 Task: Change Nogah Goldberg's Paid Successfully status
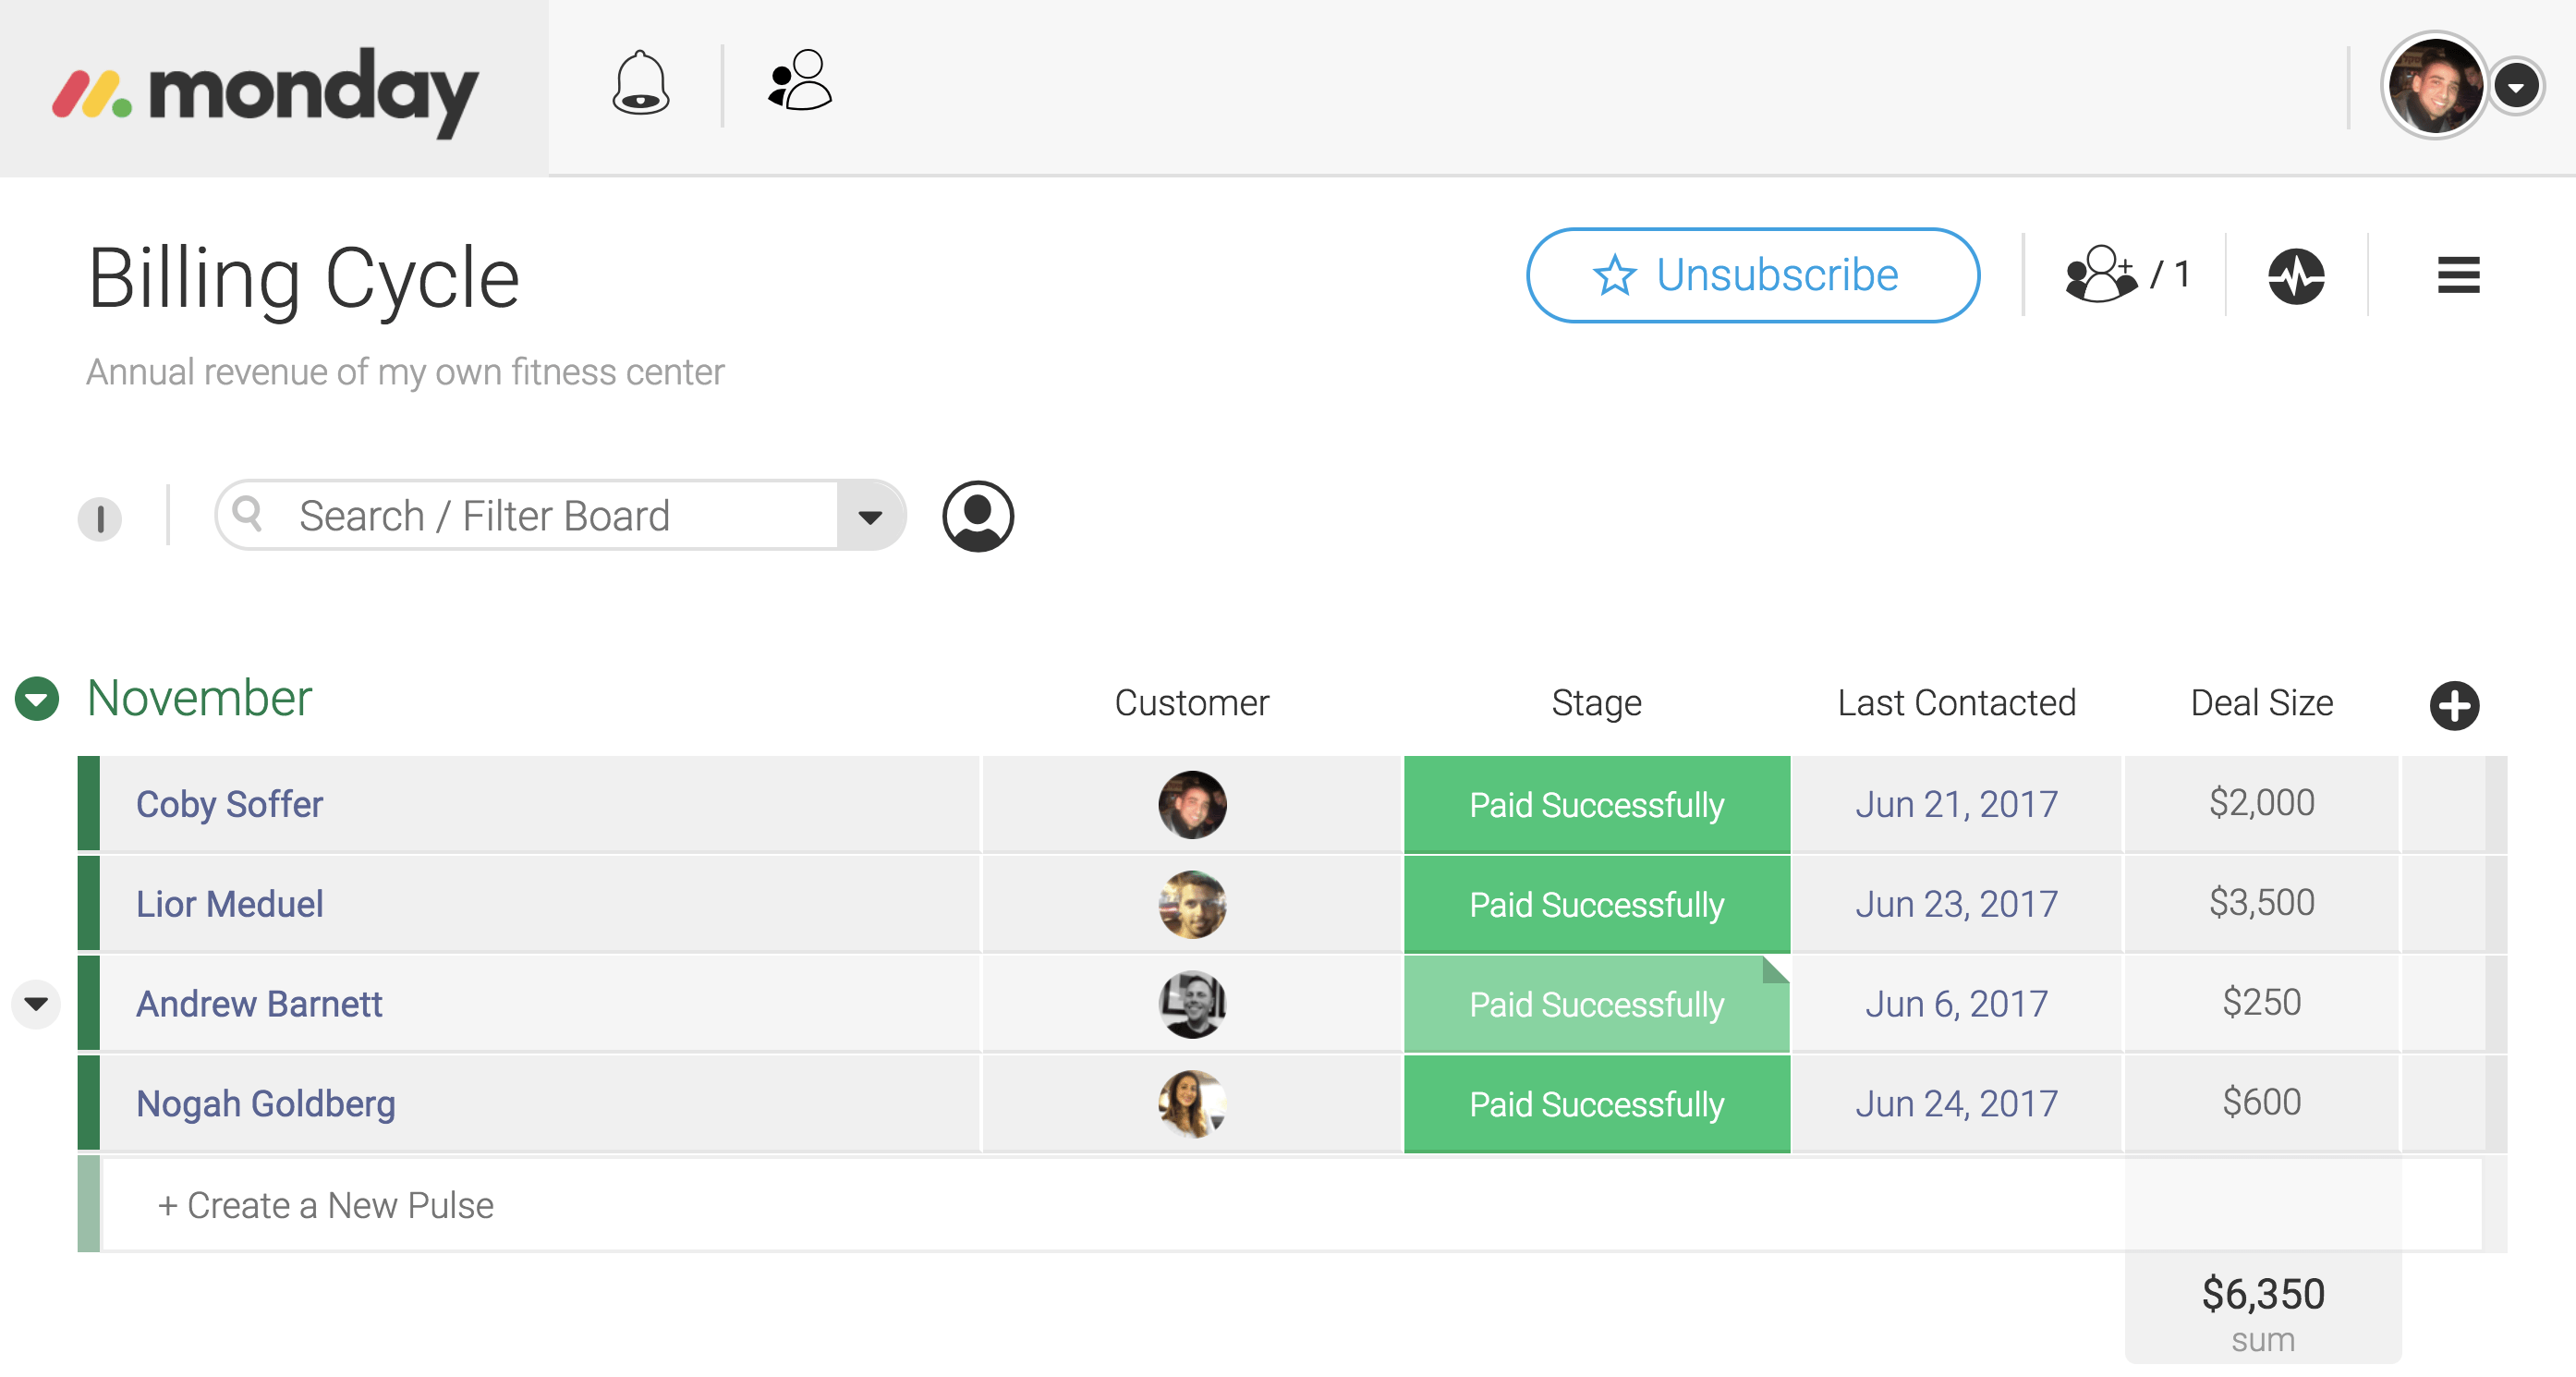[1597, 1104]
